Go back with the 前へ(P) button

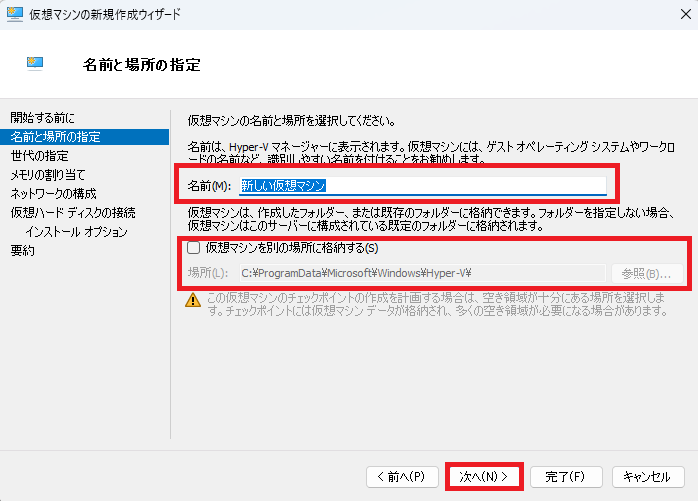click(402, 477)
